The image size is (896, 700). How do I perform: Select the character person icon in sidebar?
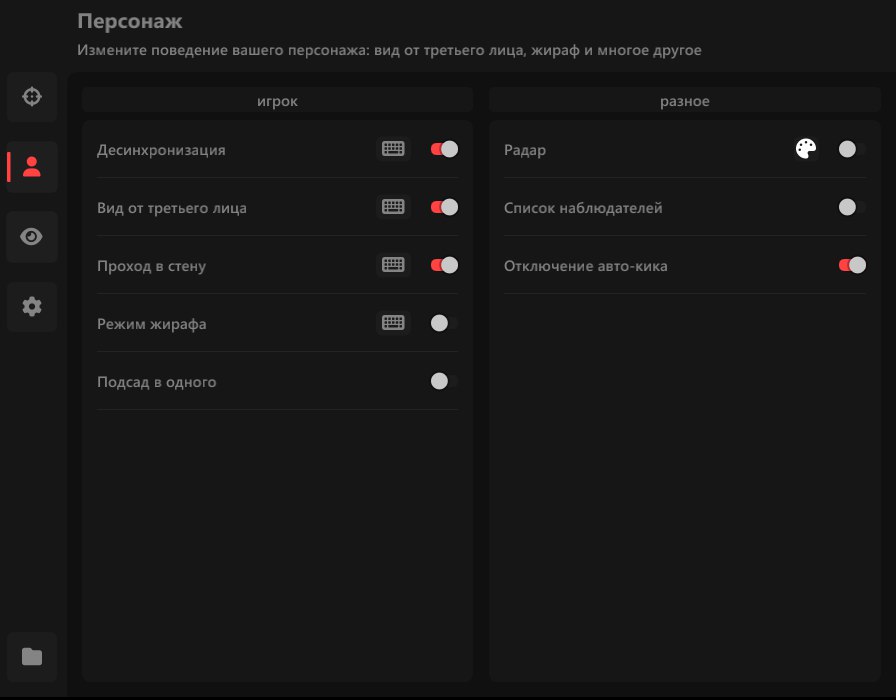[32, 167]
